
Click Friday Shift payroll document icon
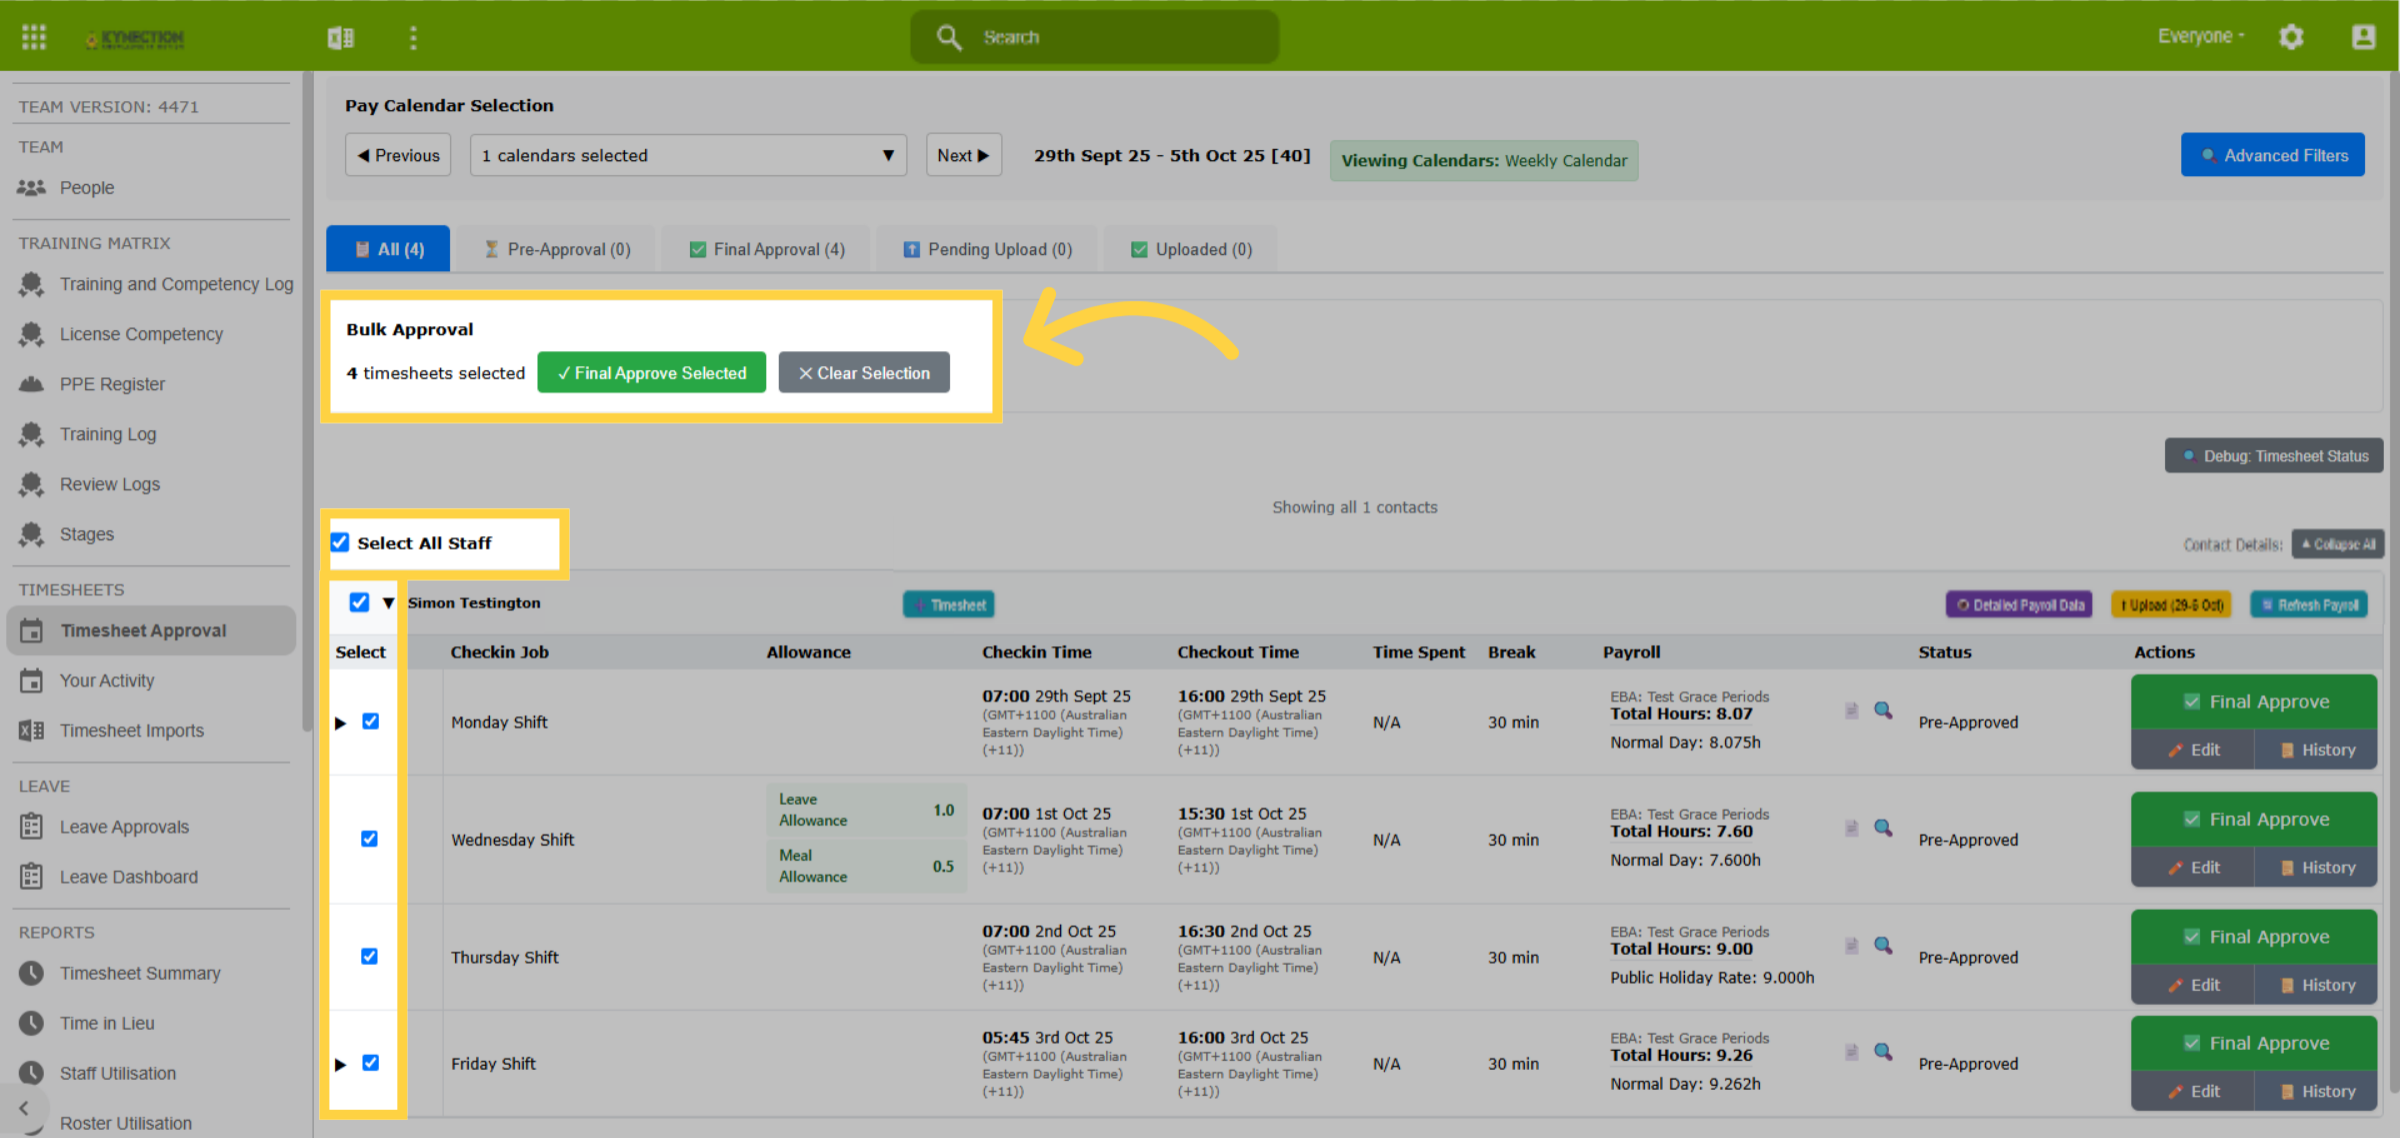coord(1851,1051)
